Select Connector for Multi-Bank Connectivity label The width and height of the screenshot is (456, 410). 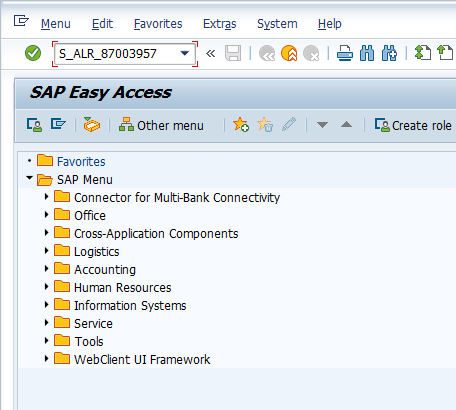[177, 198]
